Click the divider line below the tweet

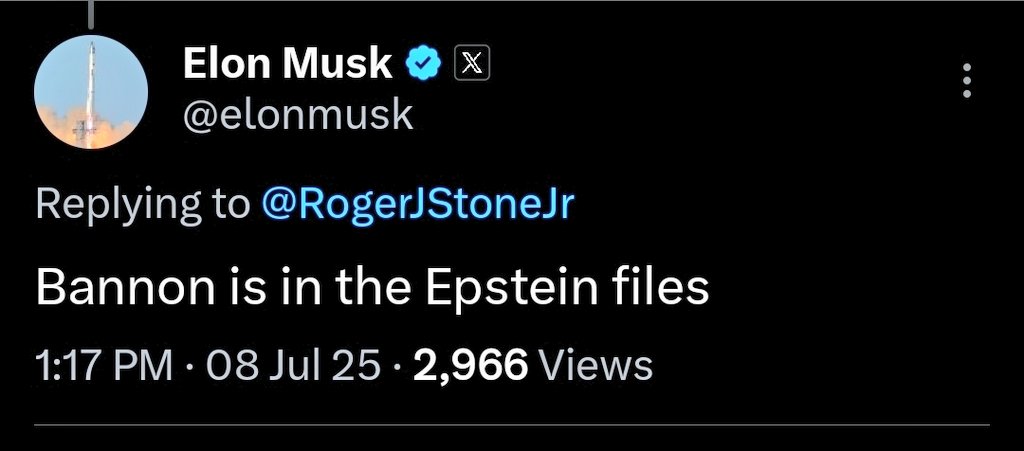[512, 425]
